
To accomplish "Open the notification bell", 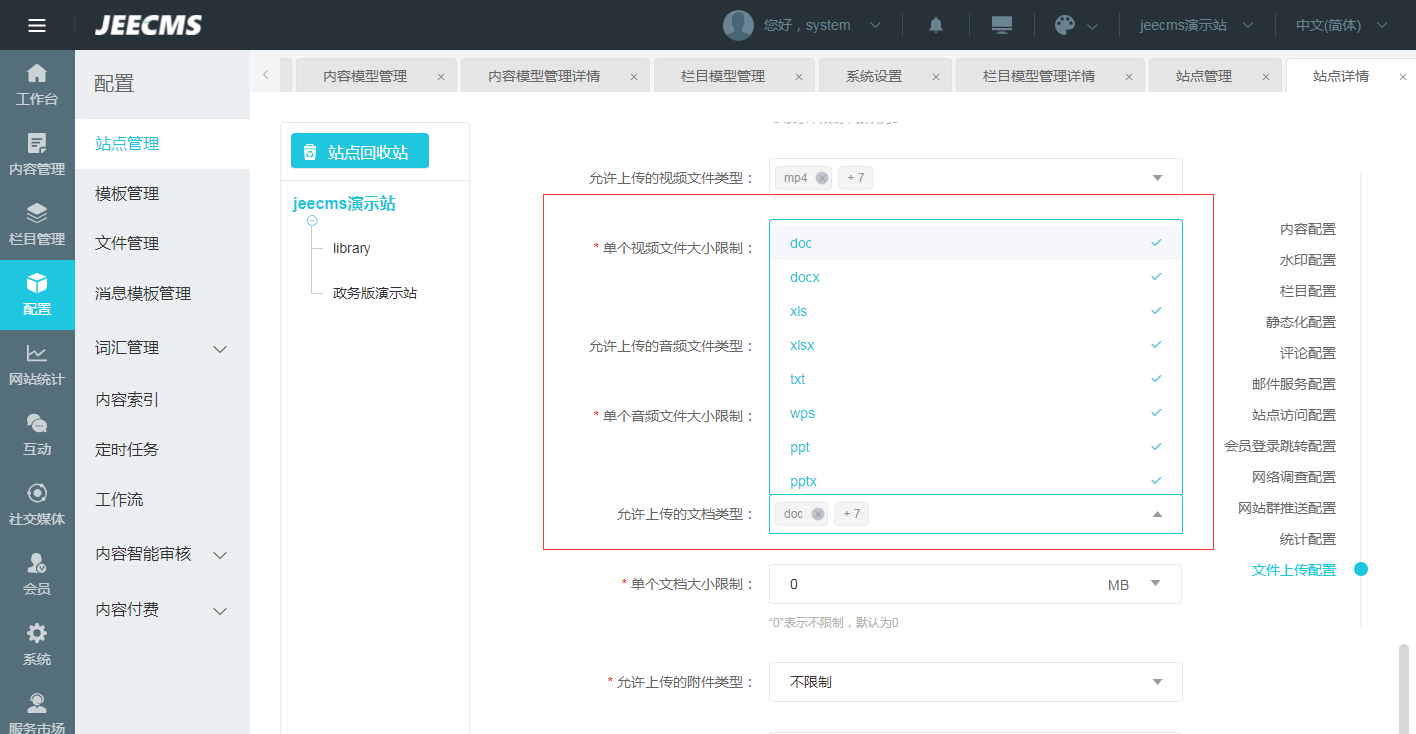I will tap(936, 25).
